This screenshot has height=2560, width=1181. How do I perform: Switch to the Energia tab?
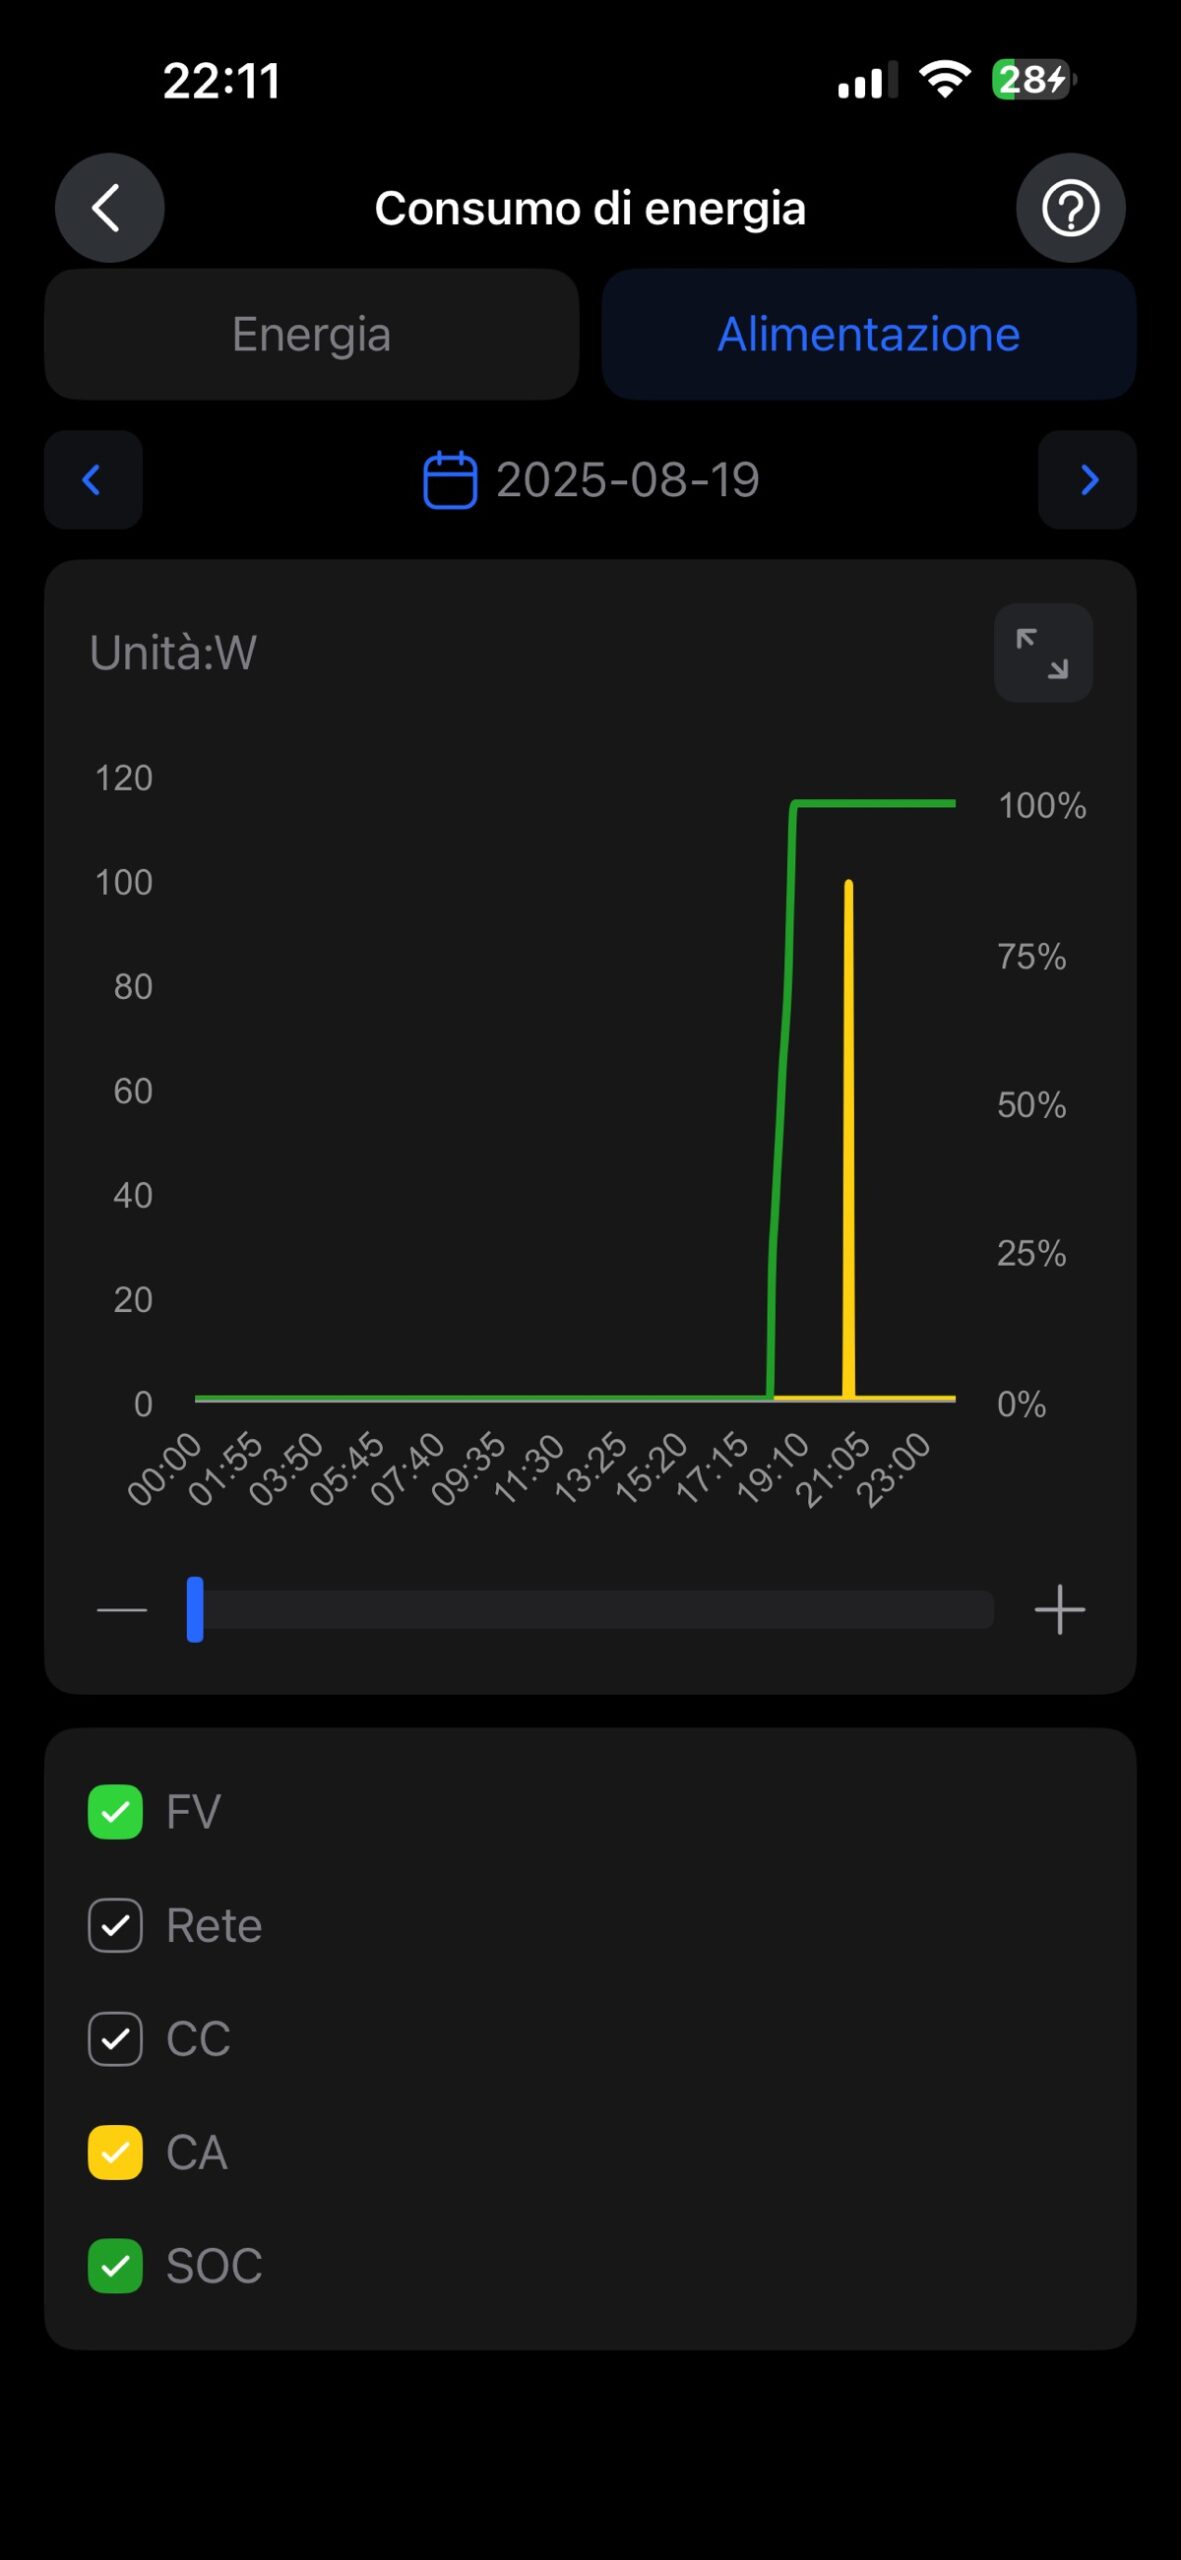311,334
